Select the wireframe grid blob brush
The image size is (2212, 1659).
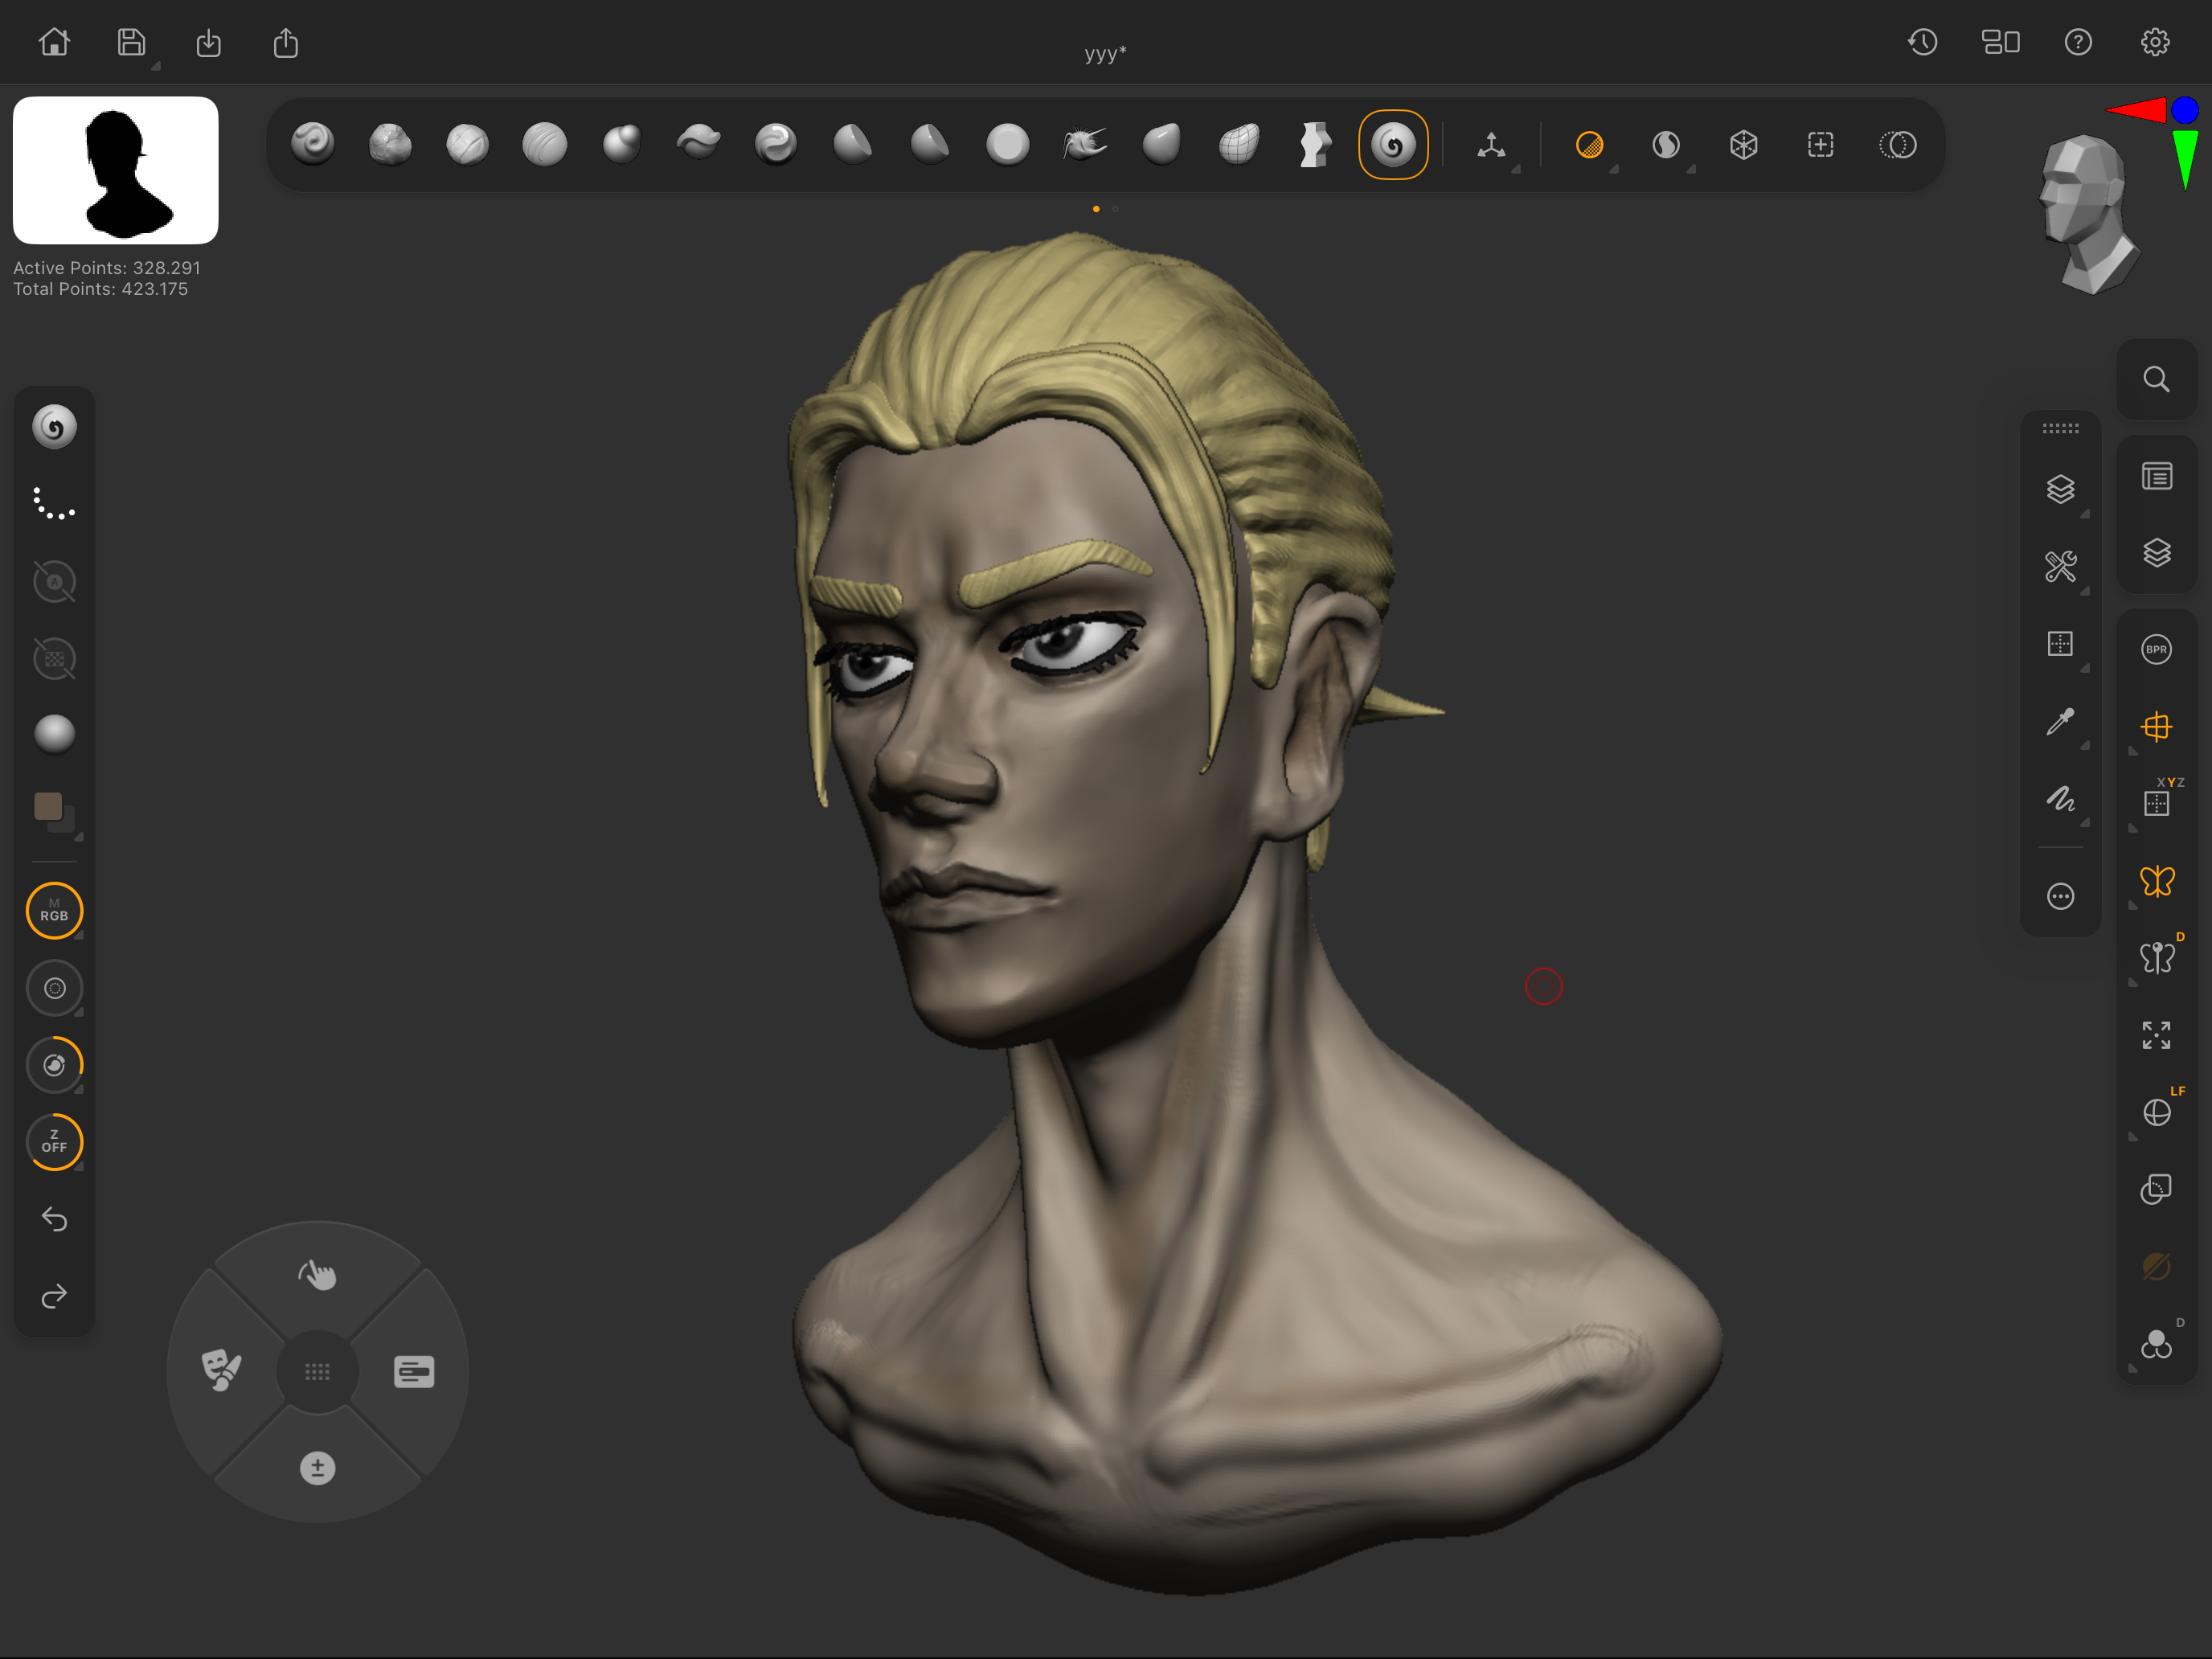click(1239, 144)
